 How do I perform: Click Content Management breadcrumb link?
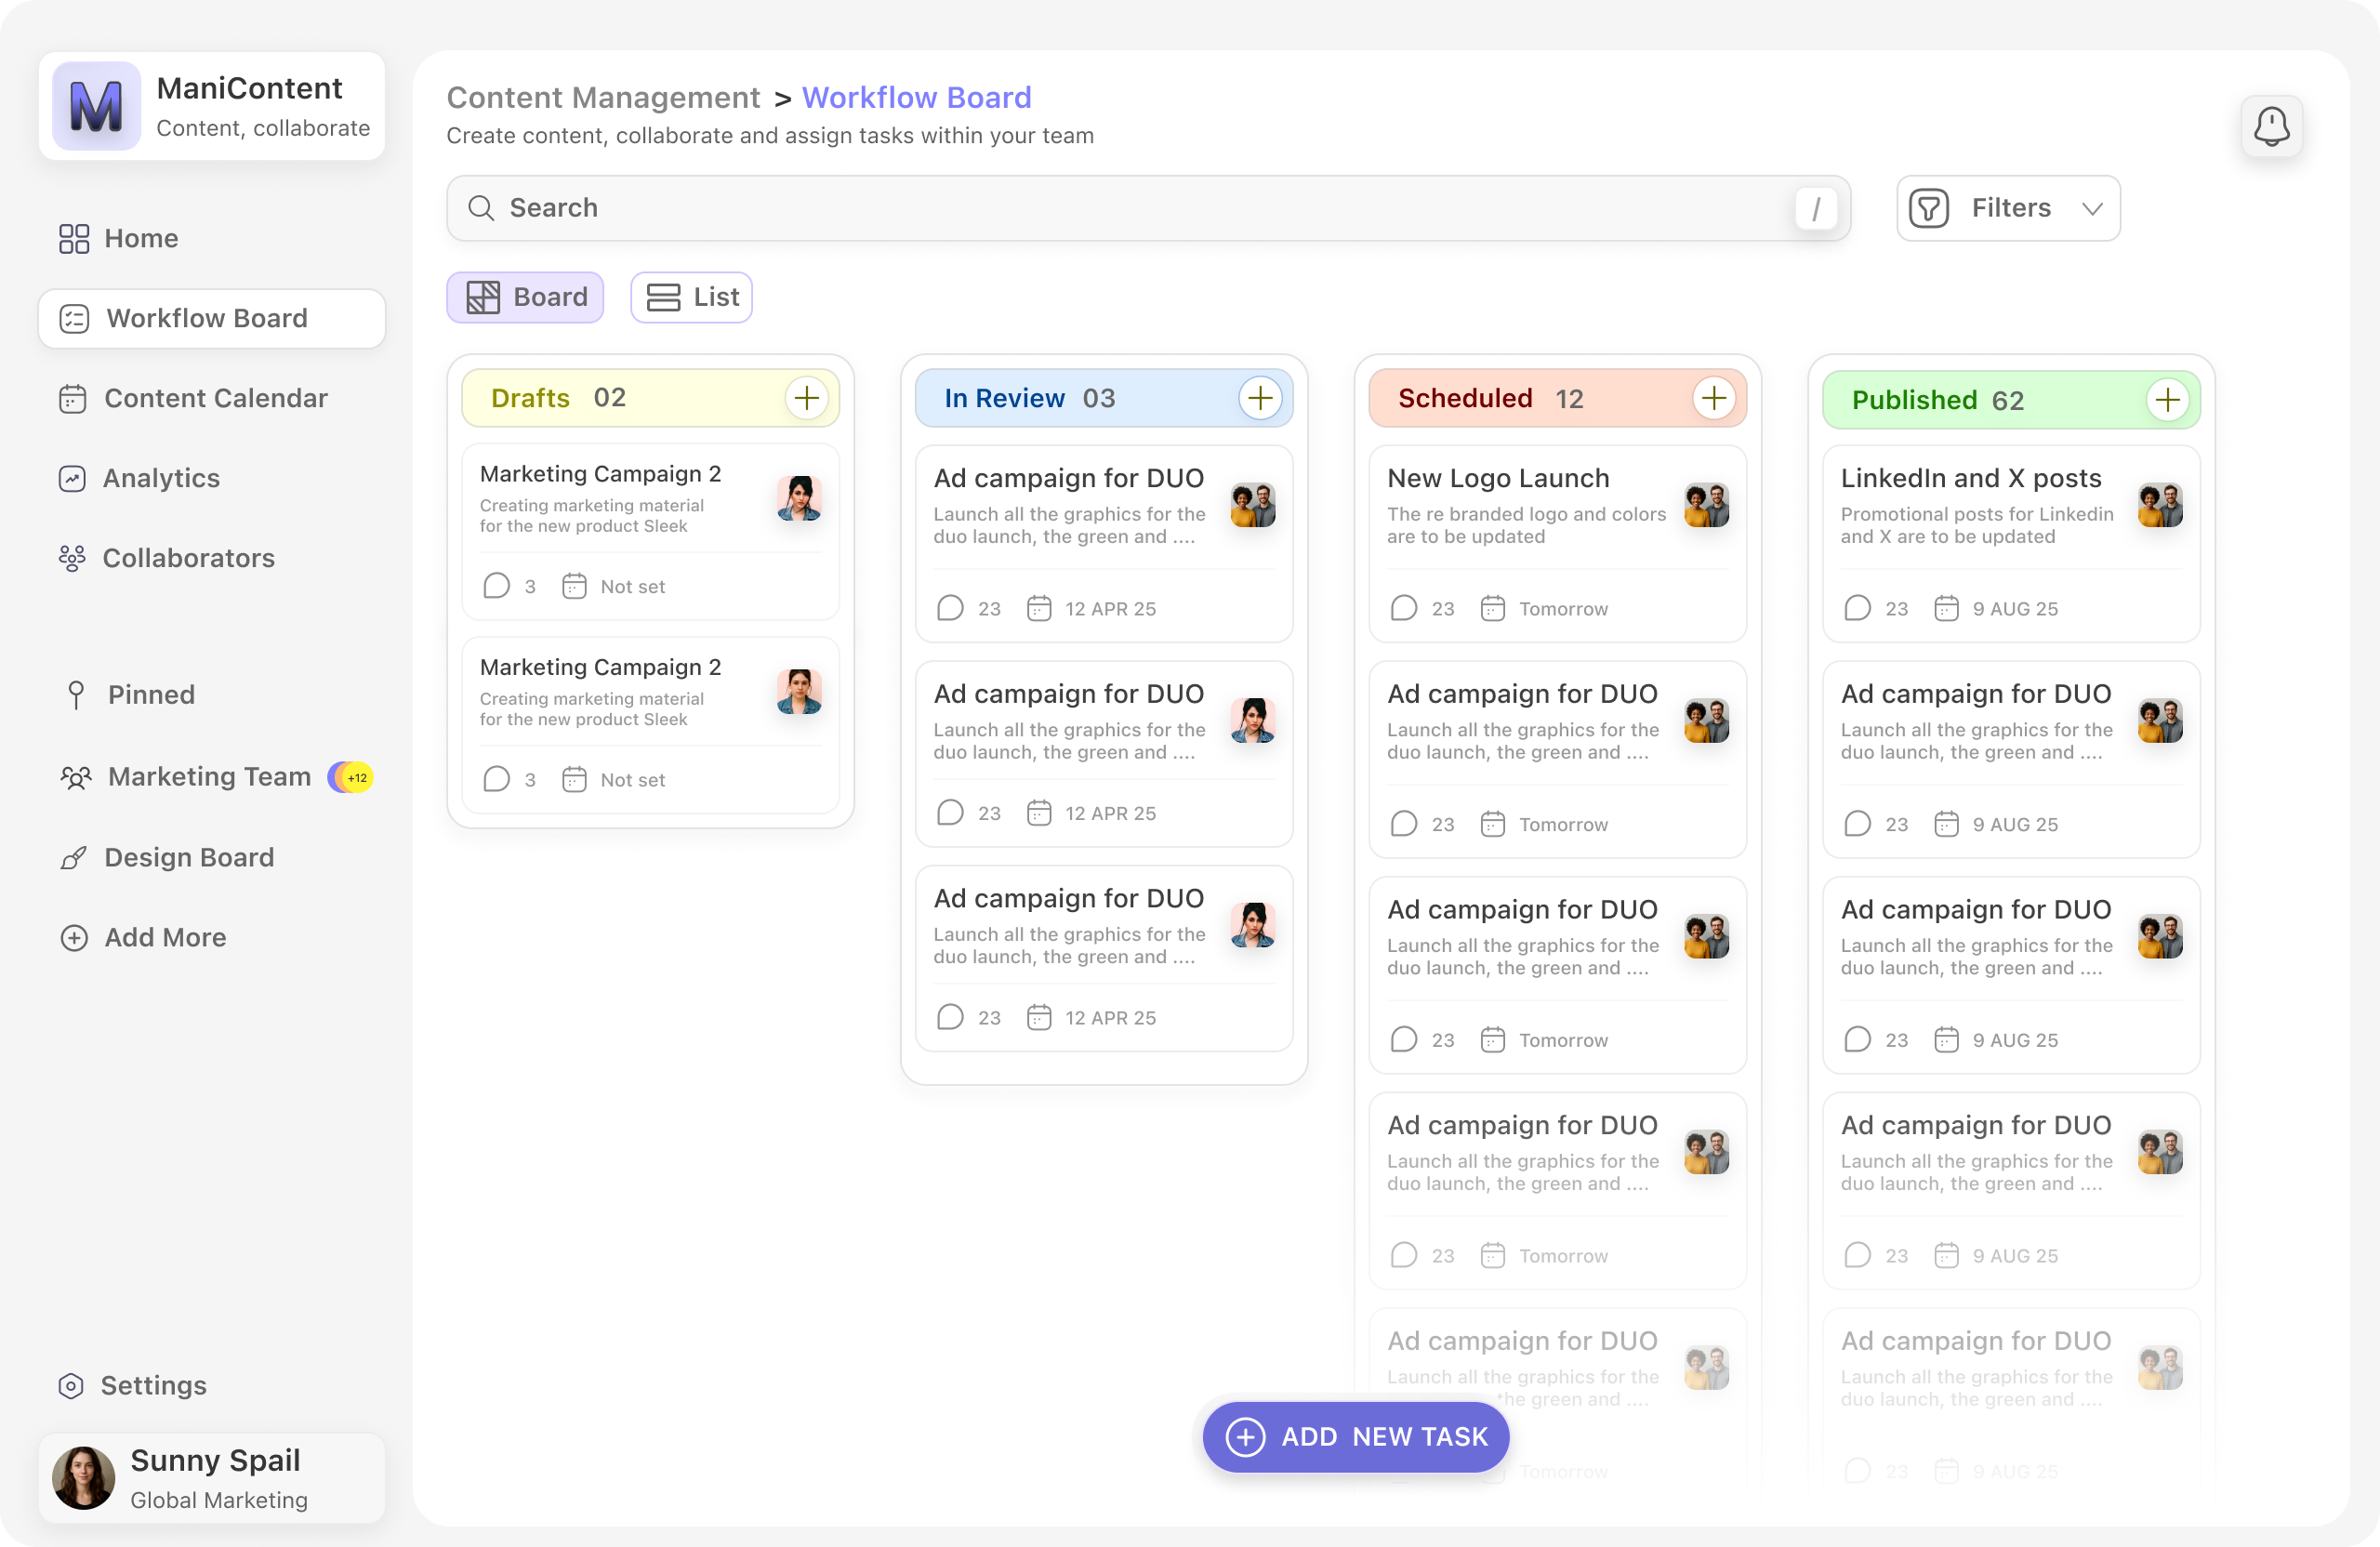603,97
